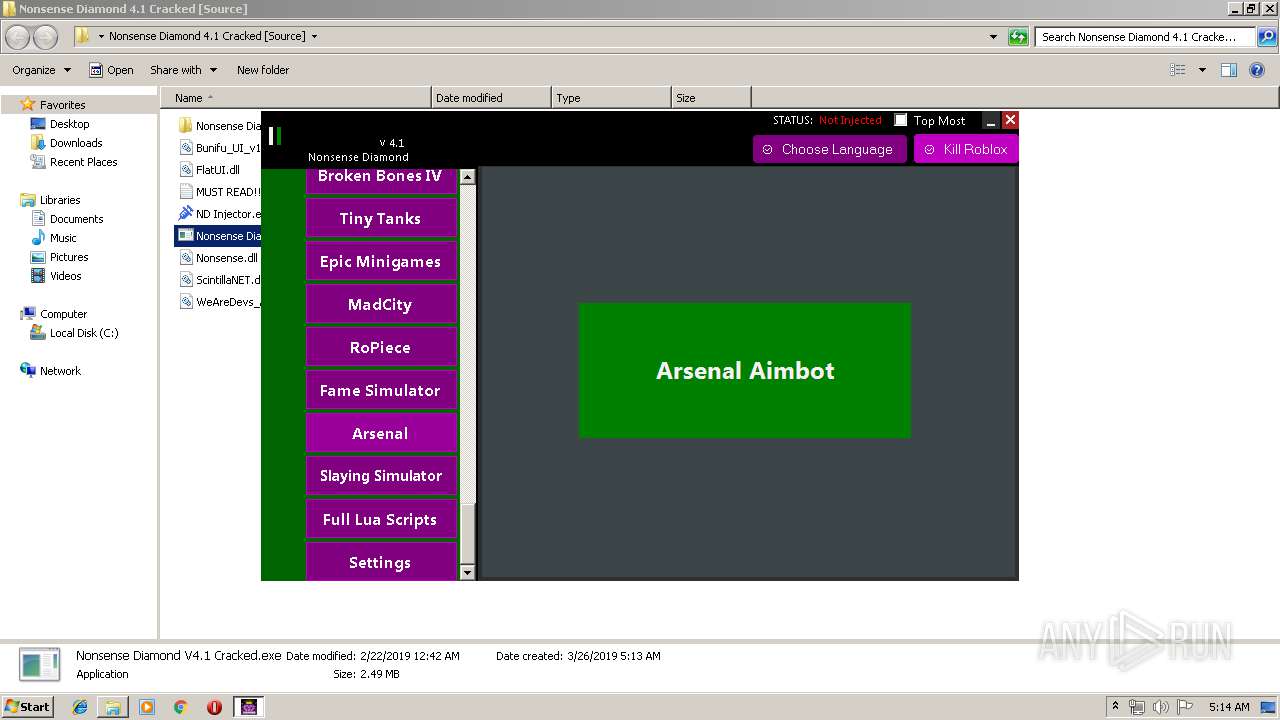The image size is (1280, 720).
Task: Choose the Epic Minigames script
Action: click(380, 261)
